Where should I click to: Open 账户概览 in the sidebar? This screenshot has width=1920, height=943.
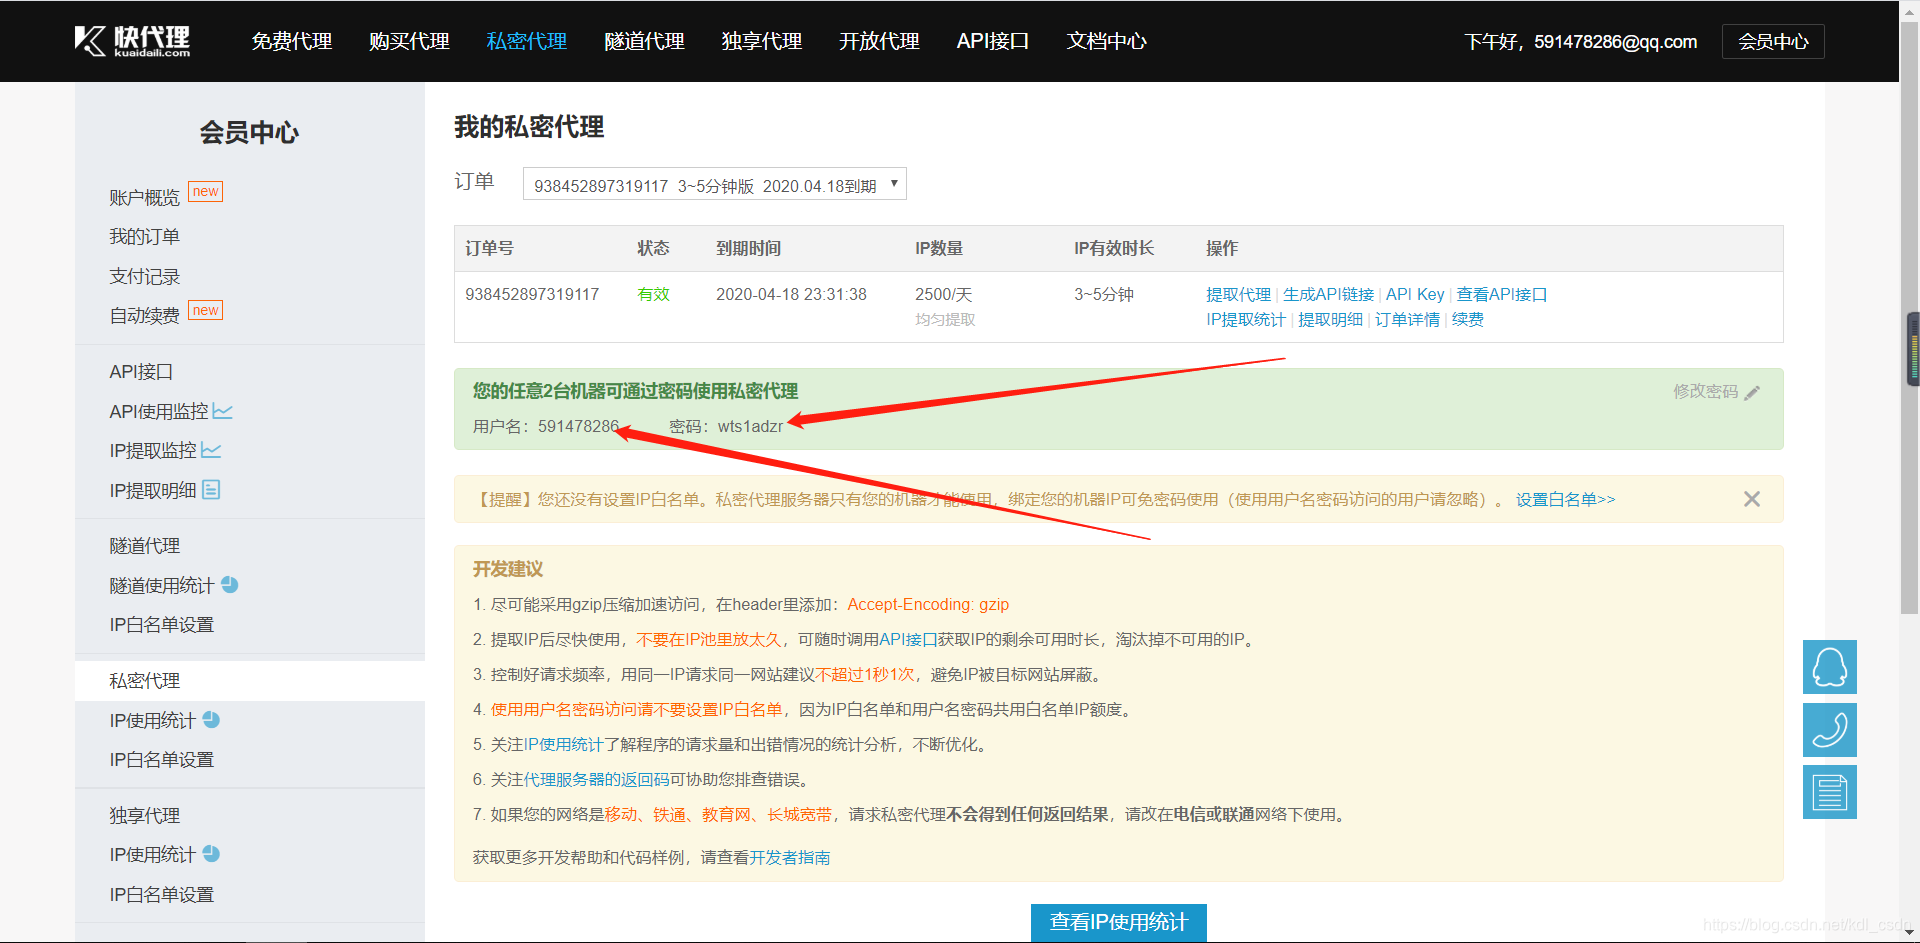[144, 197]
